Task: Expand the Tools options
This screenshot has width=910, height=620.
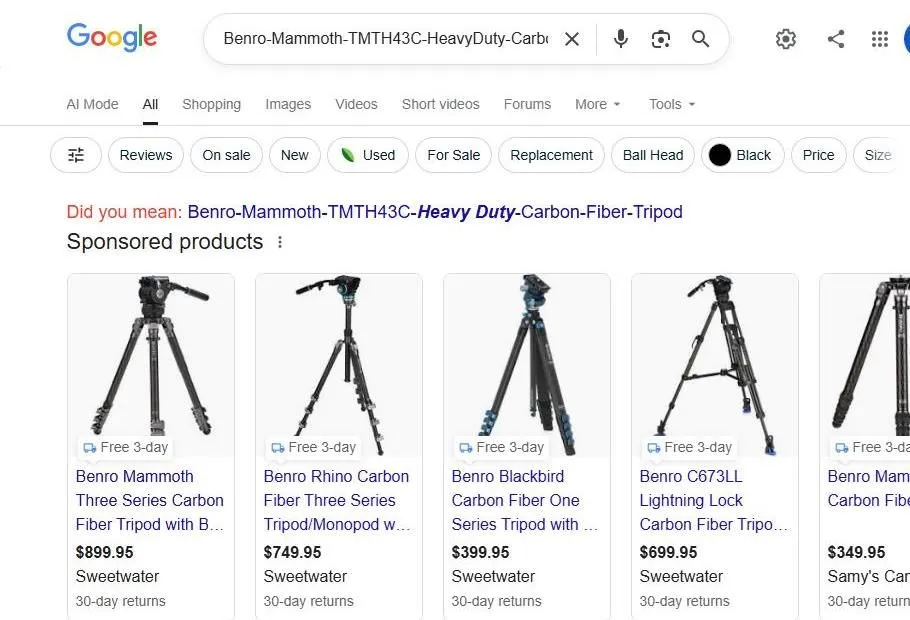Action: pos(671,104)
